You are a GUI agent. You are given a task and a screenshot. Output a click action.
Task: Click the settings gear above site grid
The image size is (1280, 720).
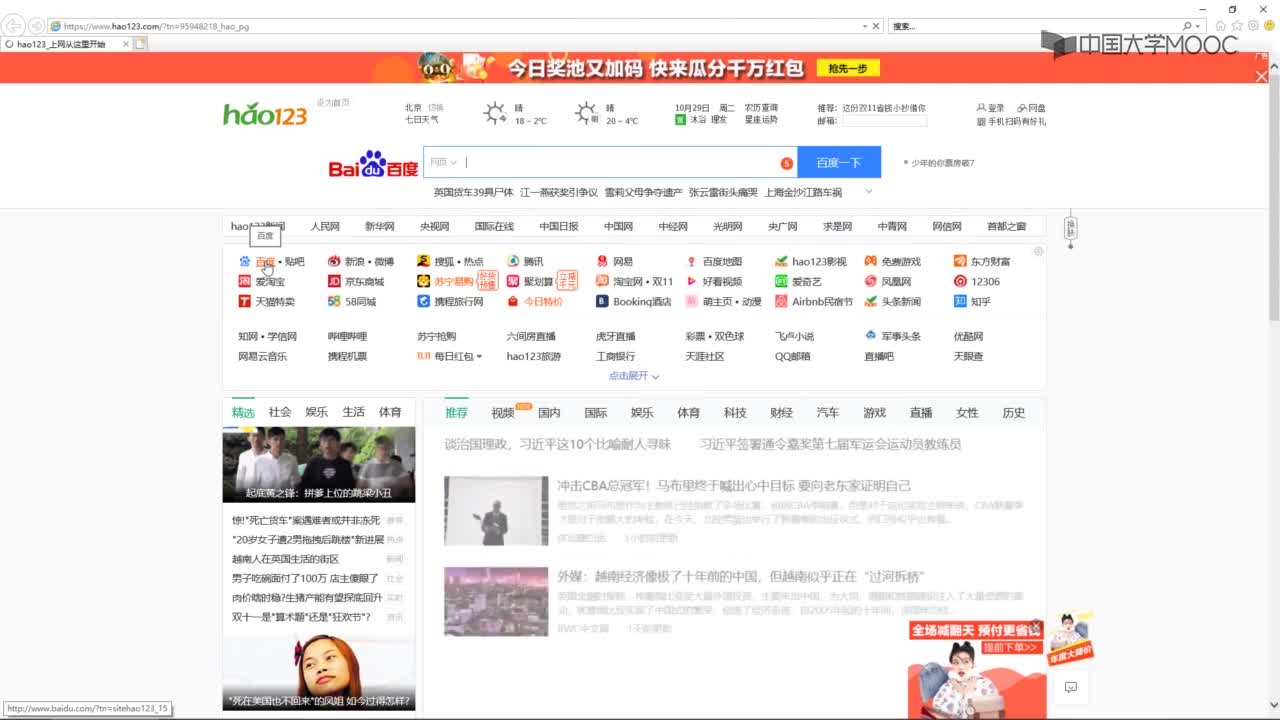tap(1038, 251)
